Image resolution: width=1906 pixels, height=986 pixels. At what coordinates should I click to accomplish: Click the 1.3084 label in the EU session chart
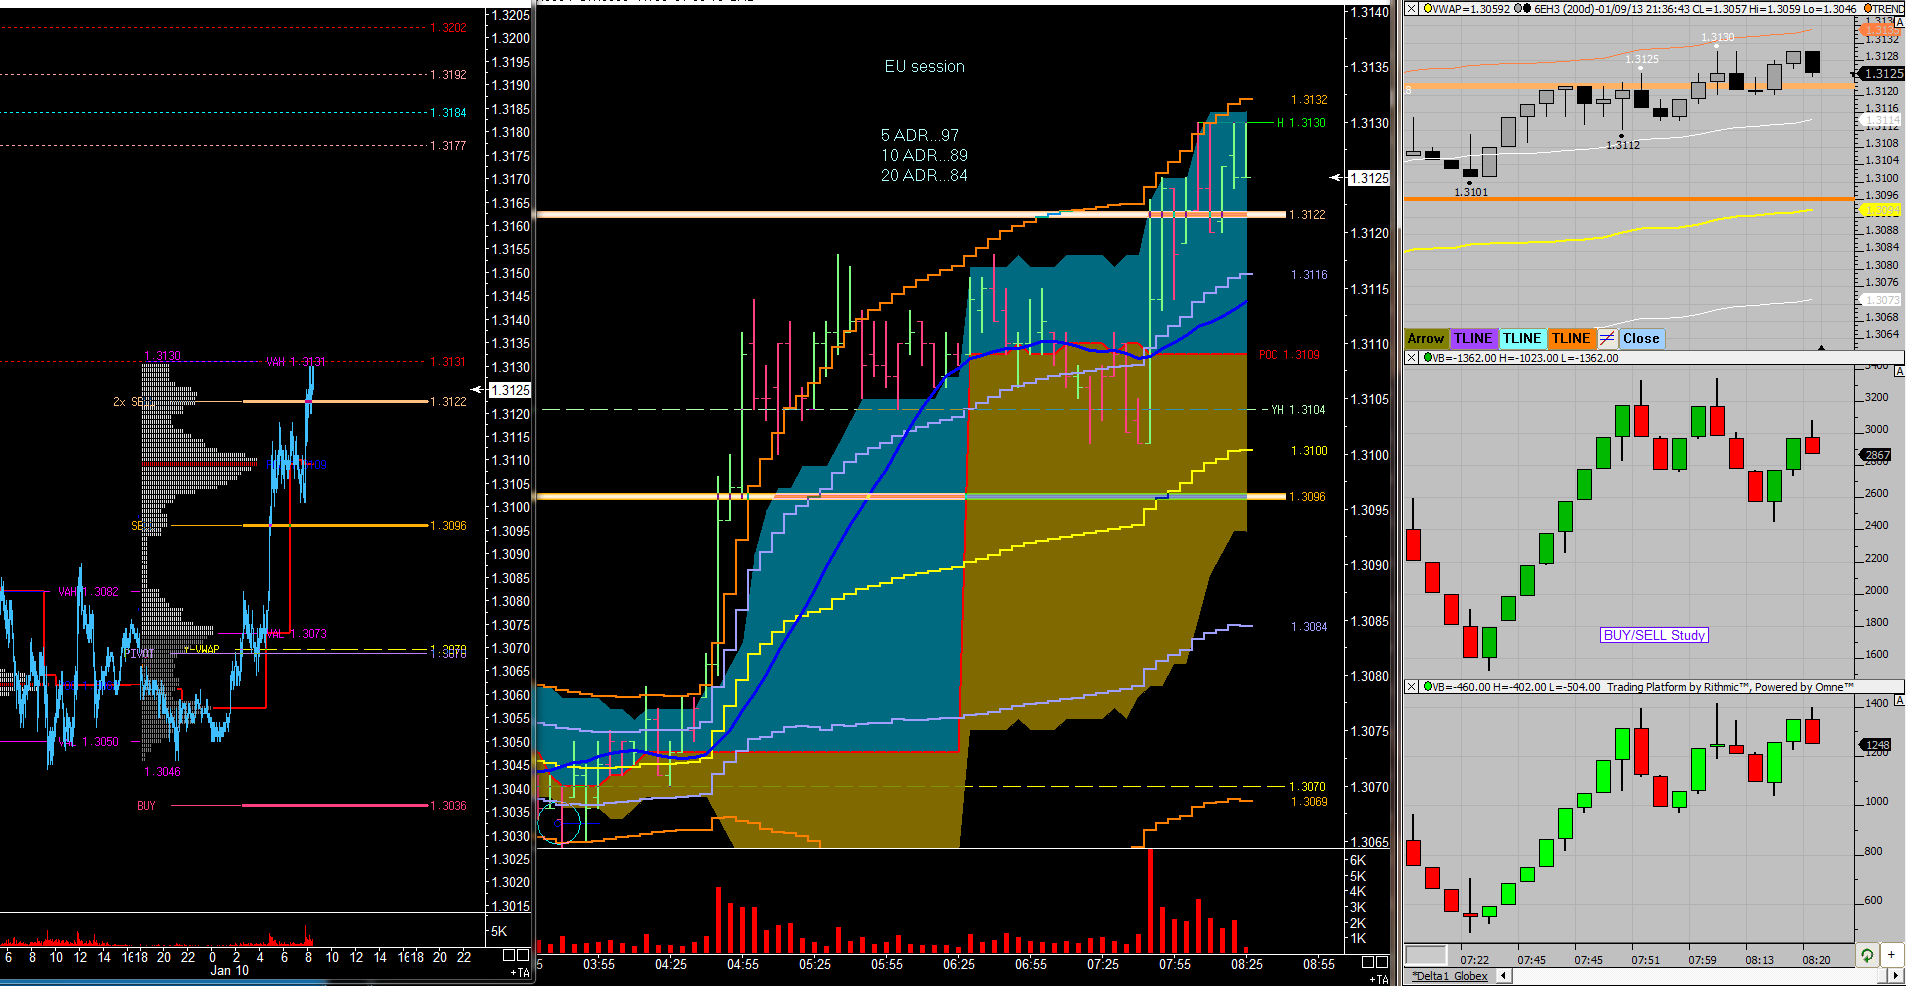pyautogui.click(x=1309, y=627)
